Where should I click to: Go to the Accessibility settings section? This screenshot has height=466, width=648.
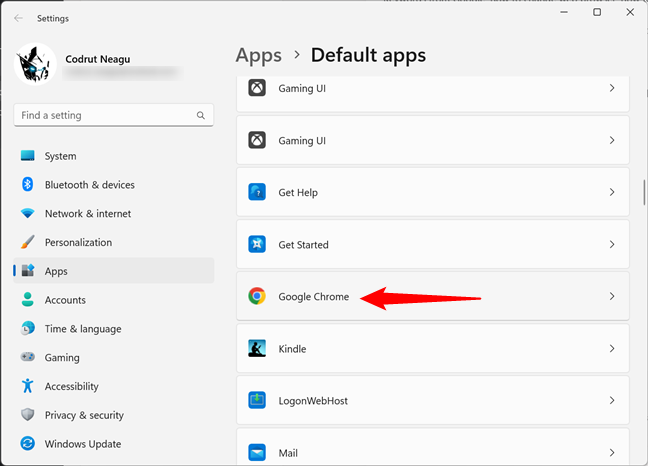(71, 386)
